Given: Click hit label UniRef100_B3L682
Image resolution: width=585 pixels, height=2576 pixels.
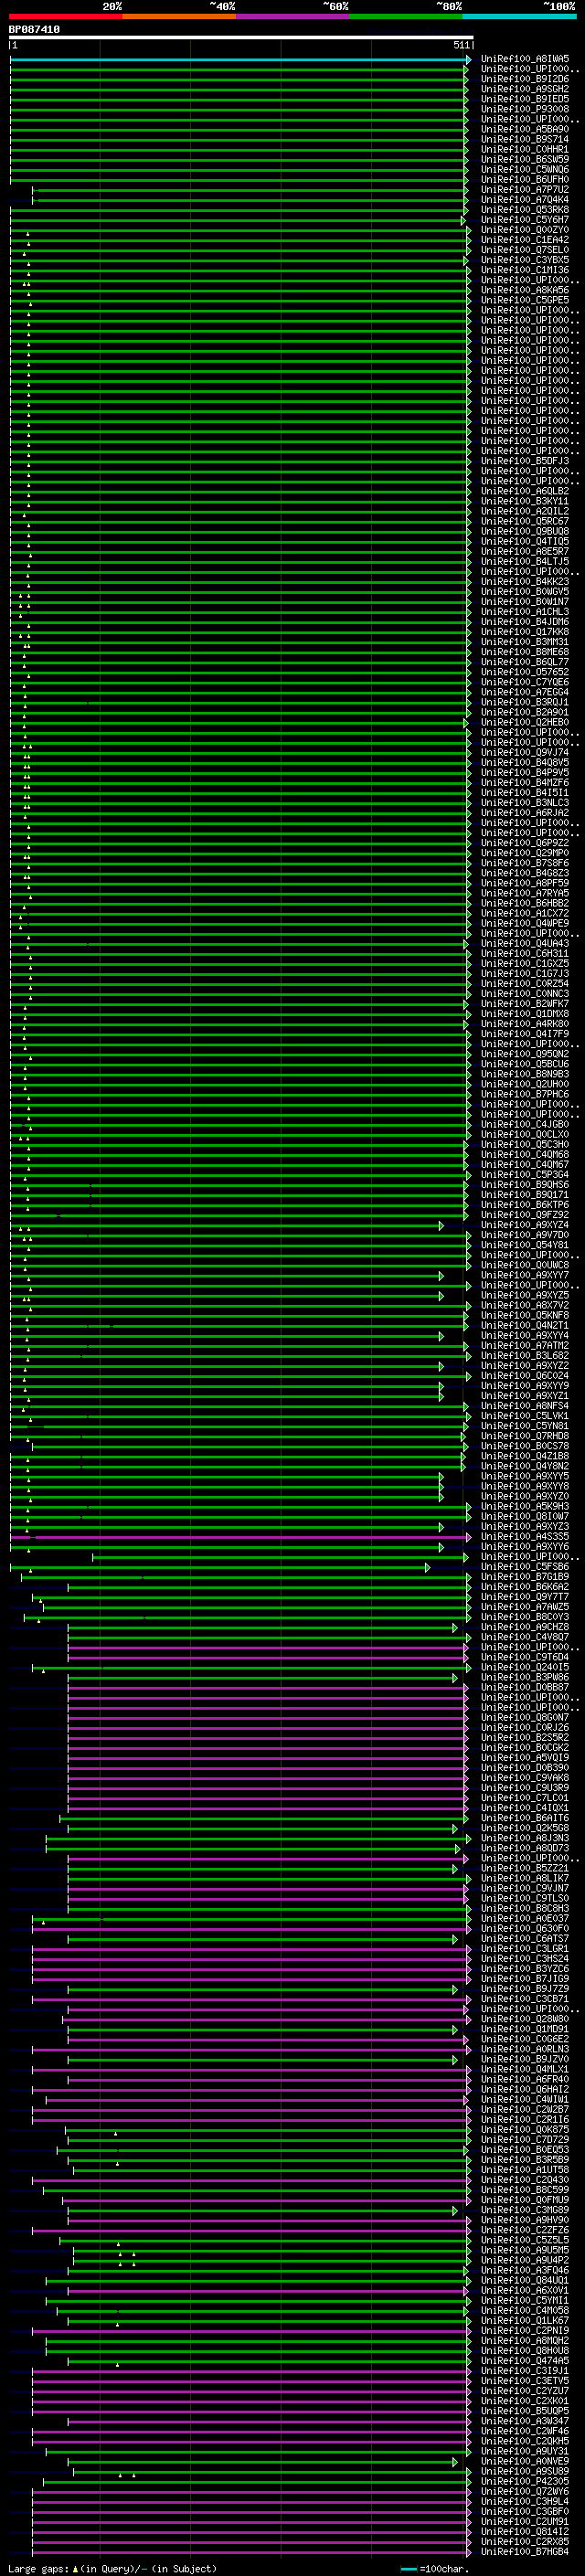Looking at the screenshot, I should click(x=525, y=1356).
